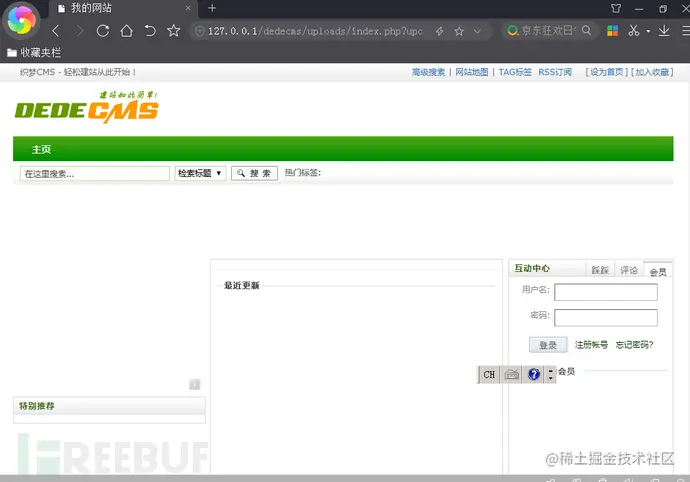
Task: Click the small gray icon above 特别推荐
Action: pos(195,384)
